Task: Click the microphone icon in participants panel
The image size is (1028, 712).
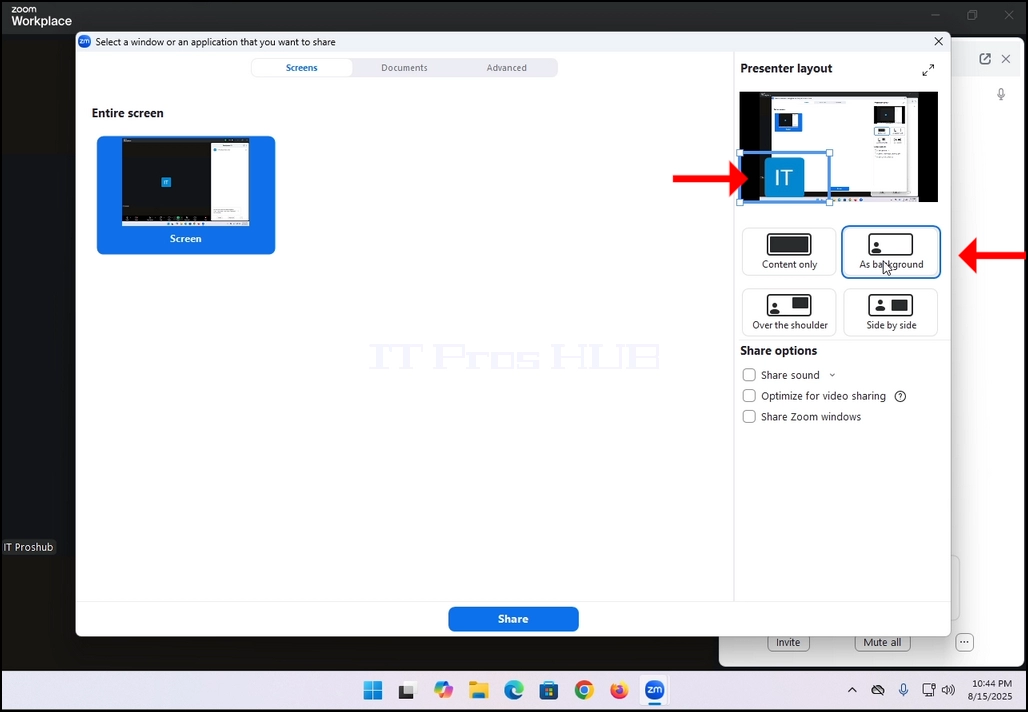Action: [x=1000, y=94]
